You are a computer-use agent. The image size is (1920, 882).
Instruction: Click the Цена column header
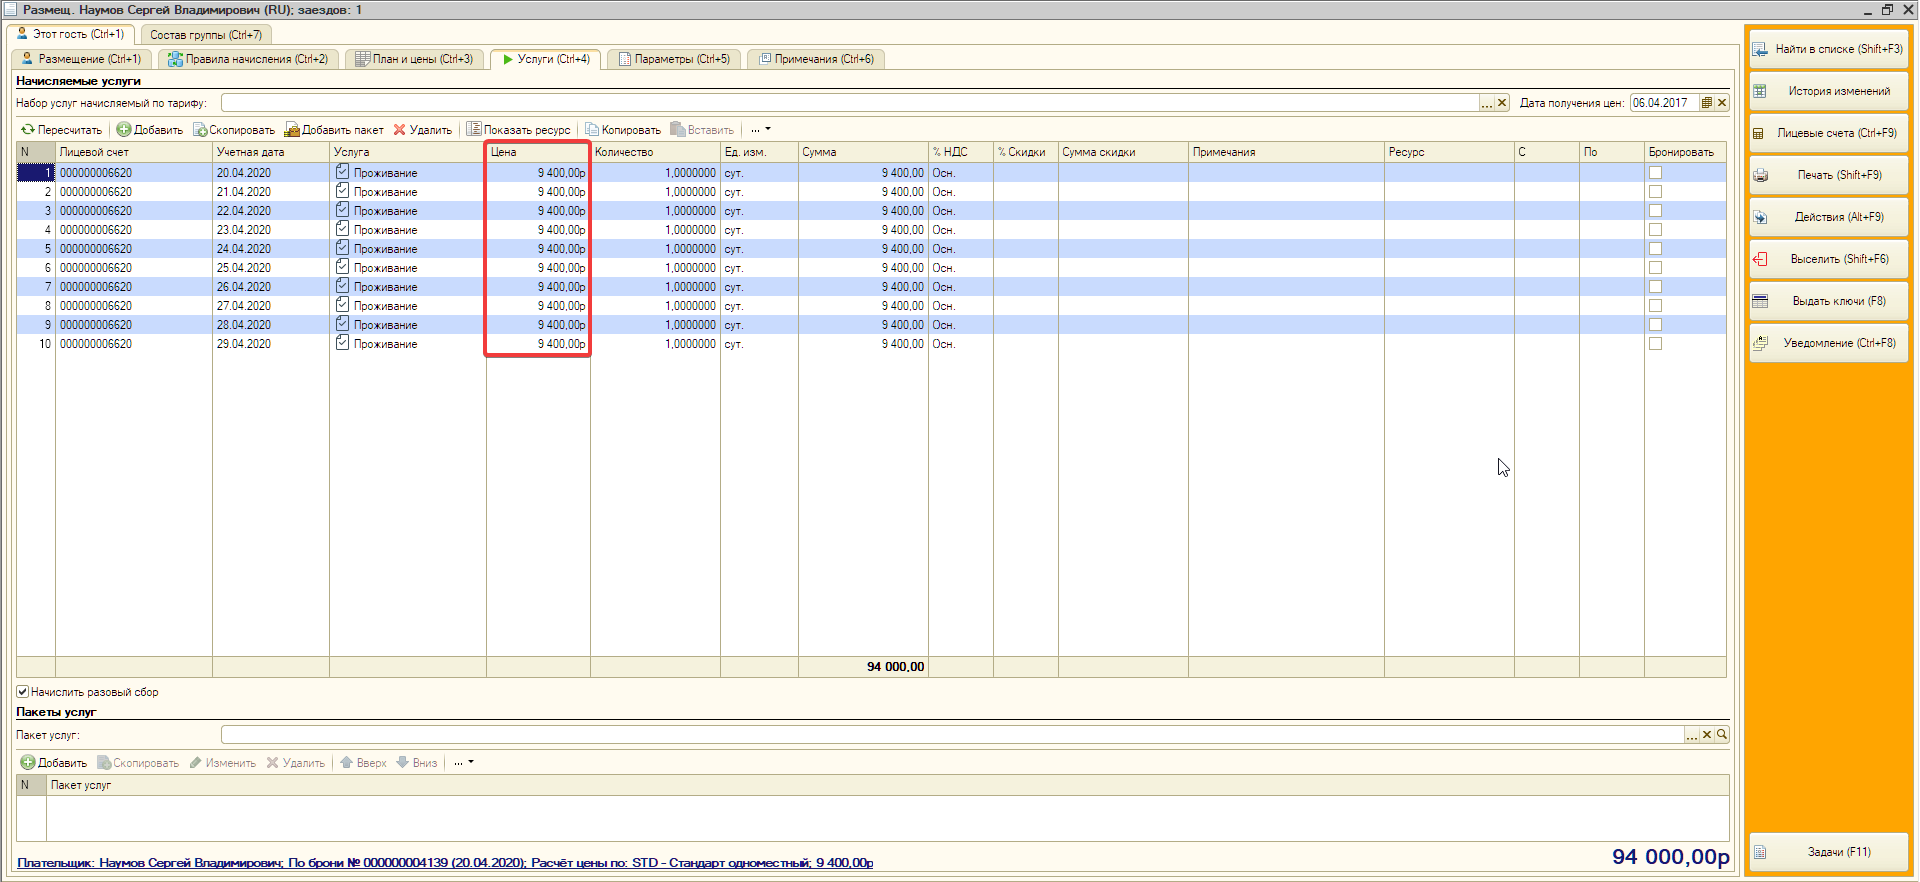[538, 152]
